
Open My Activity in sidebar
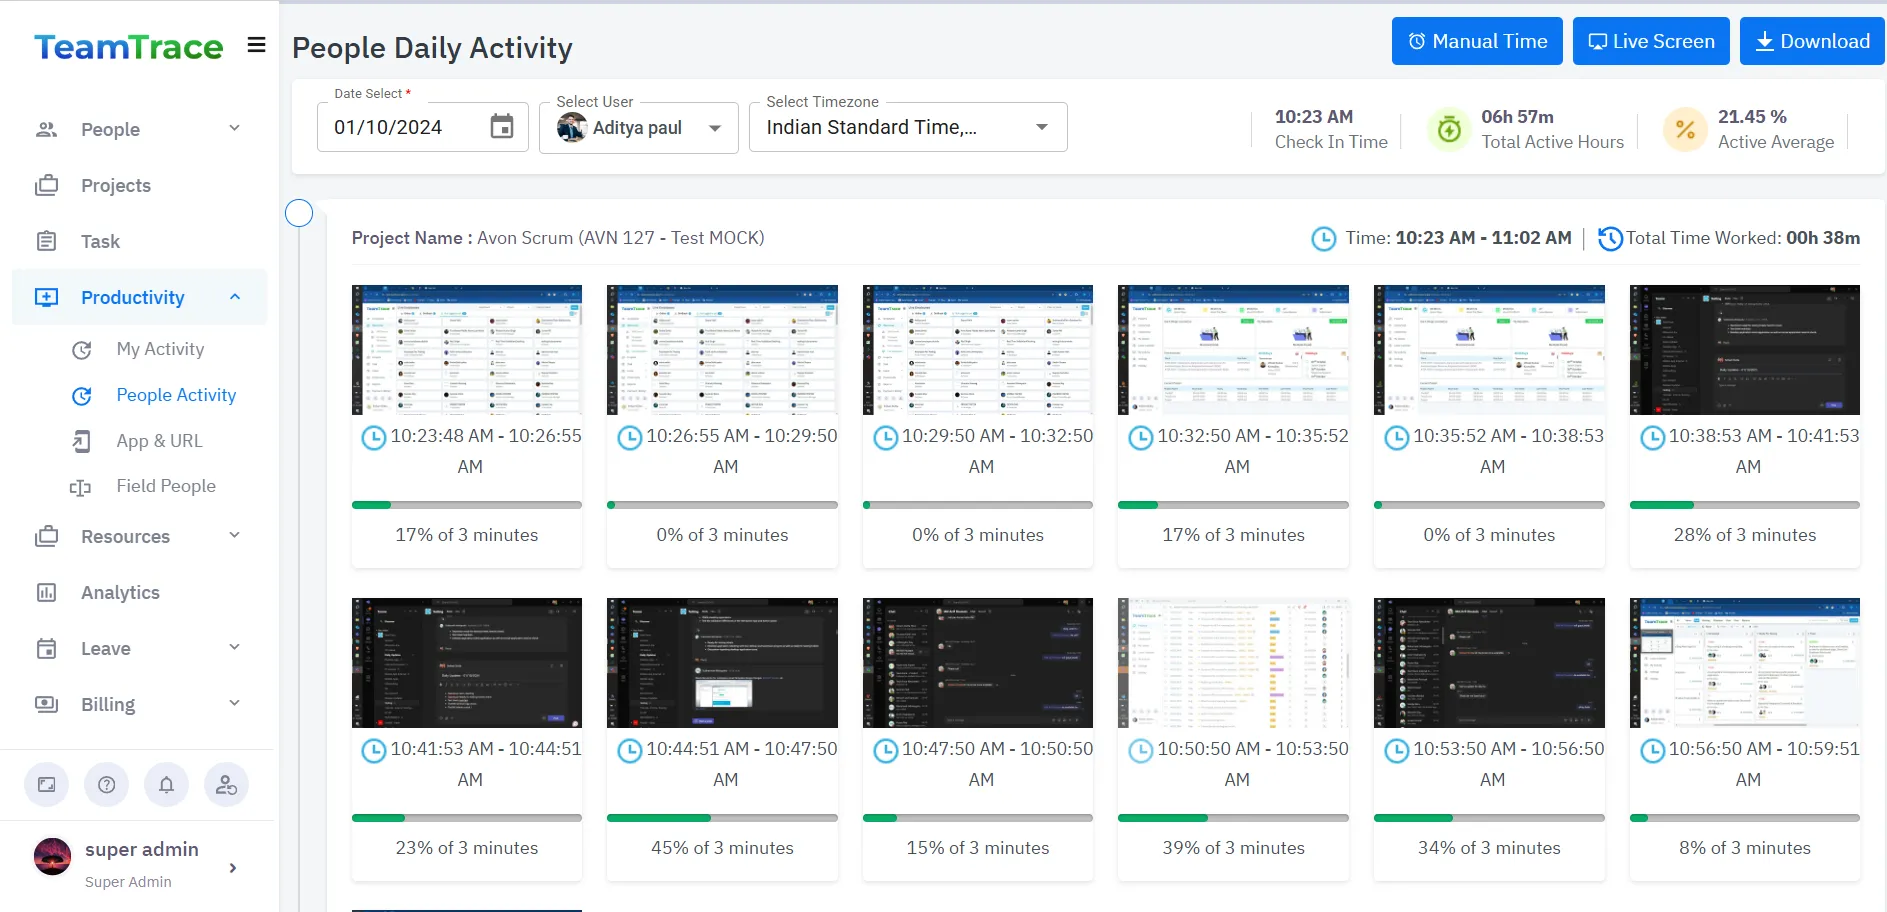160,349
